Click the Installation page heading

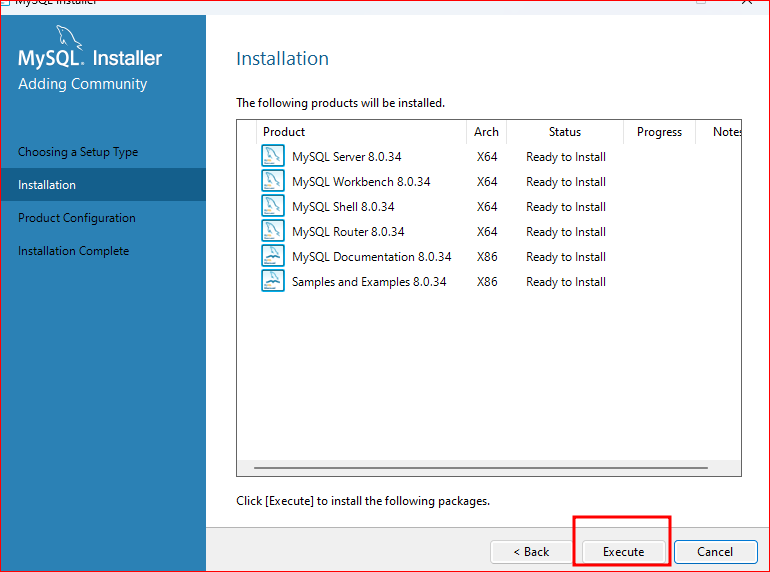click(x=282, y=58)
